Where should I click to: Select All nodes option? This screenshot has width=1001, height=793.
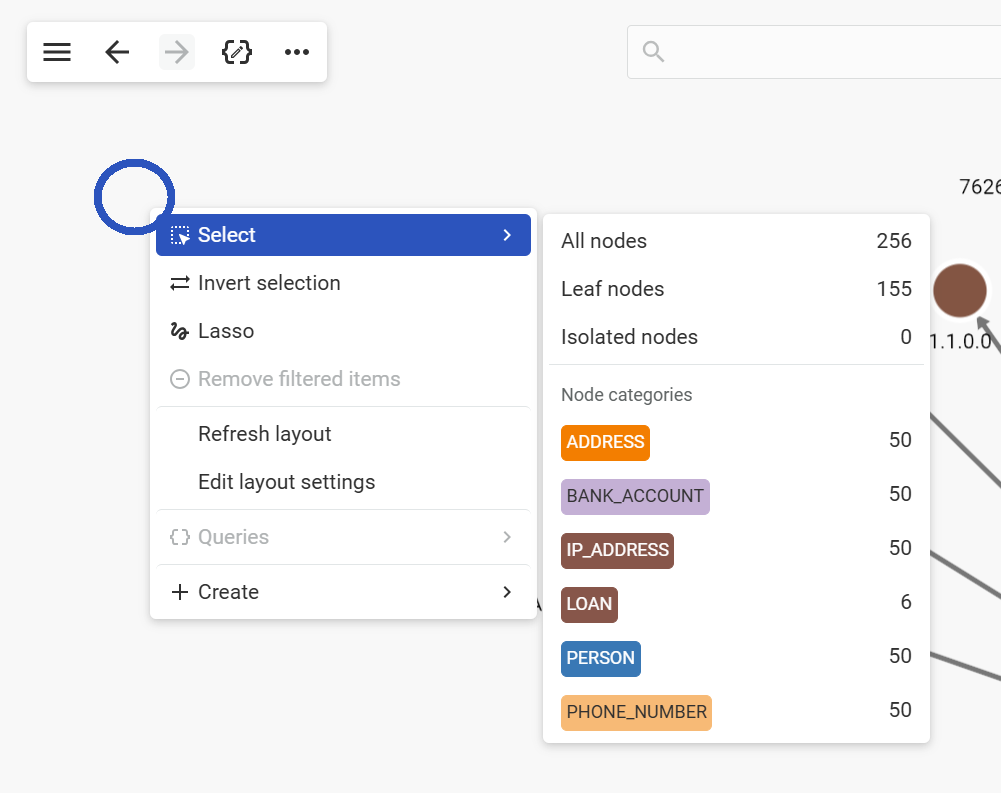coord(604,241)
